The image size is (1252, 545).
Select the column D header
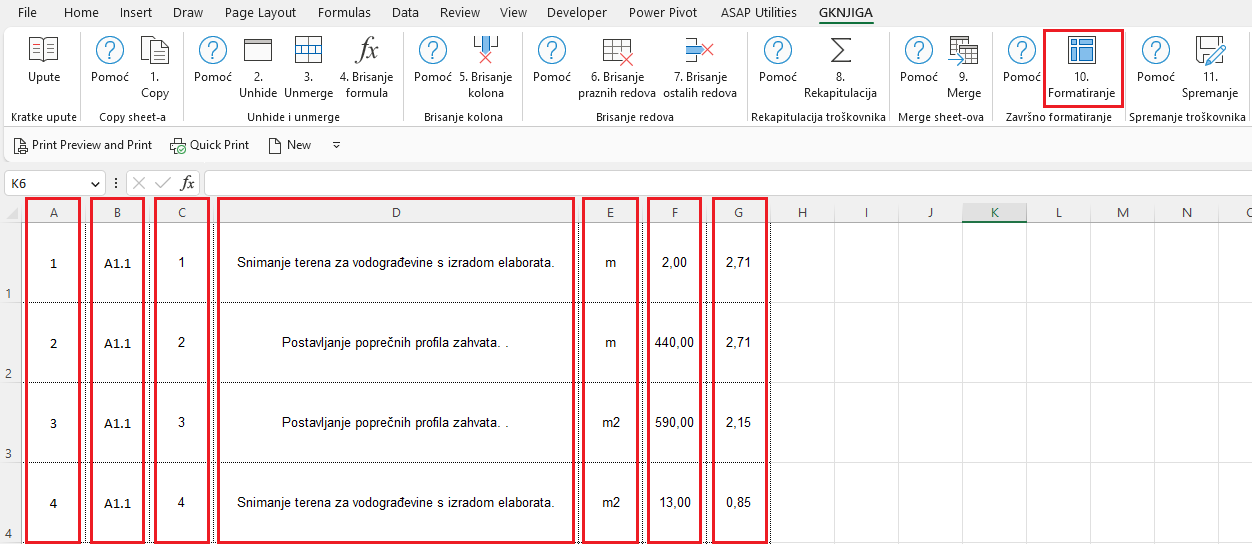(396, 212)
